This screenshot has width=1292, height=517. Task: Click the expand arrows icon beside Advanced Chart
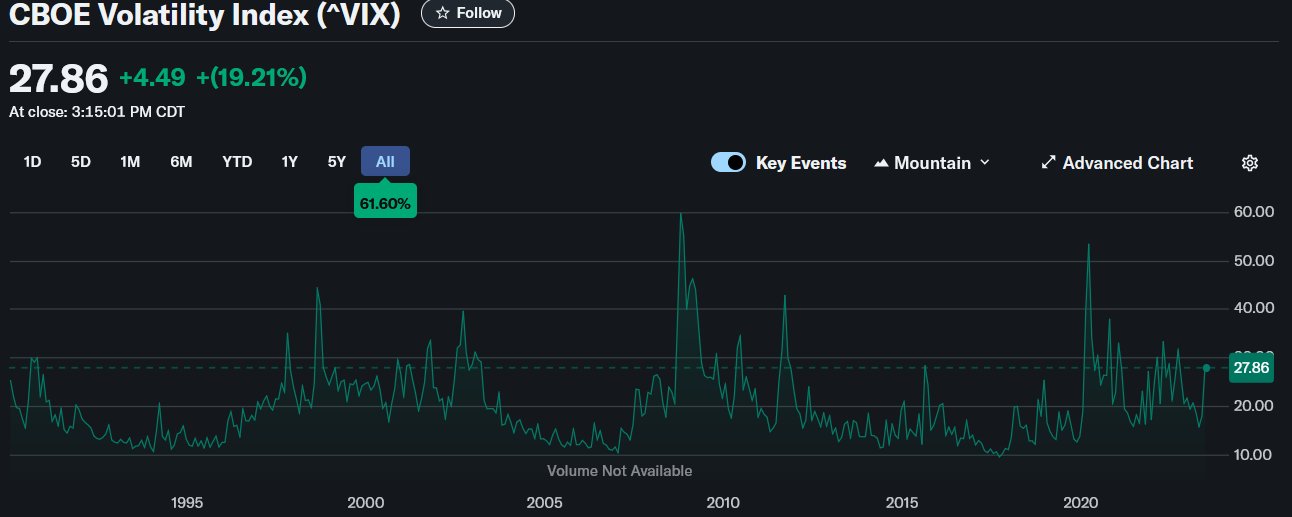coord(1048,163)
